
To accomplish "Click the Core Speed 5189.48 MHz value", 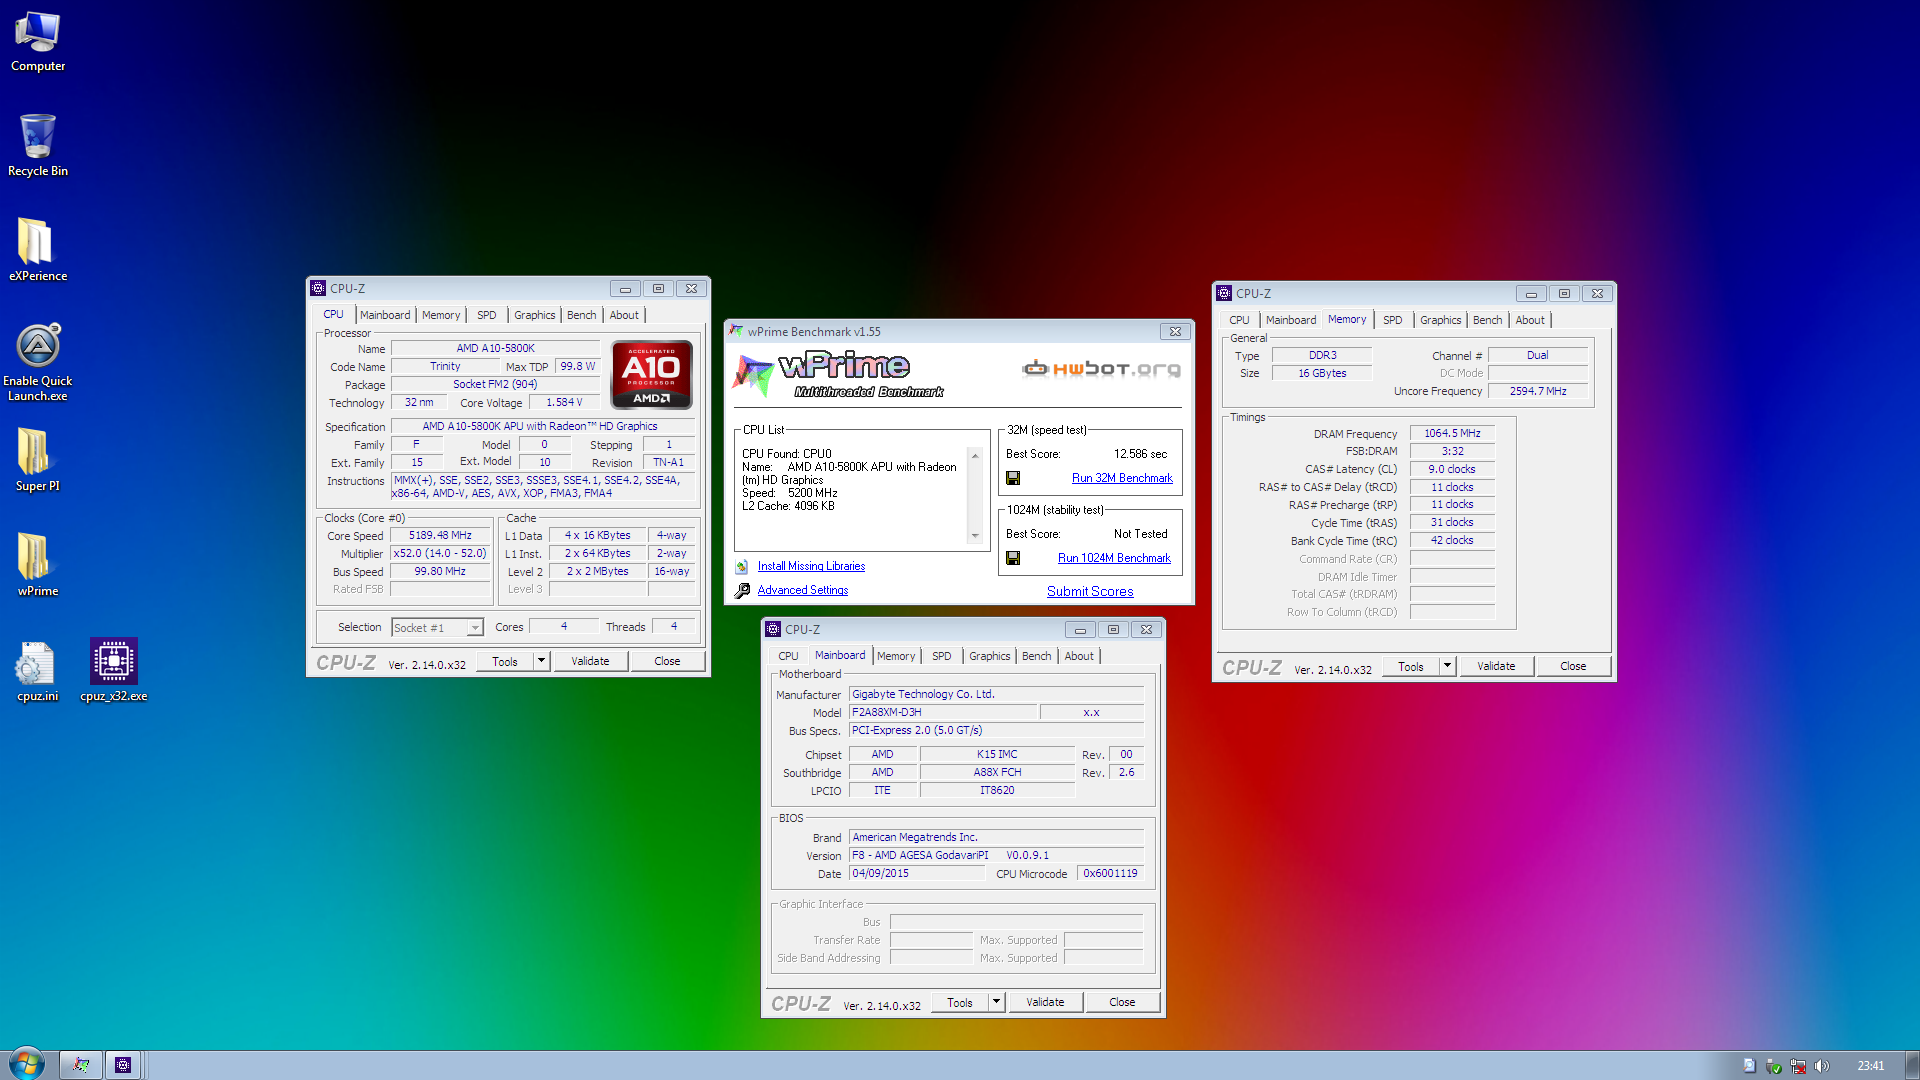I will click(440, 535).
